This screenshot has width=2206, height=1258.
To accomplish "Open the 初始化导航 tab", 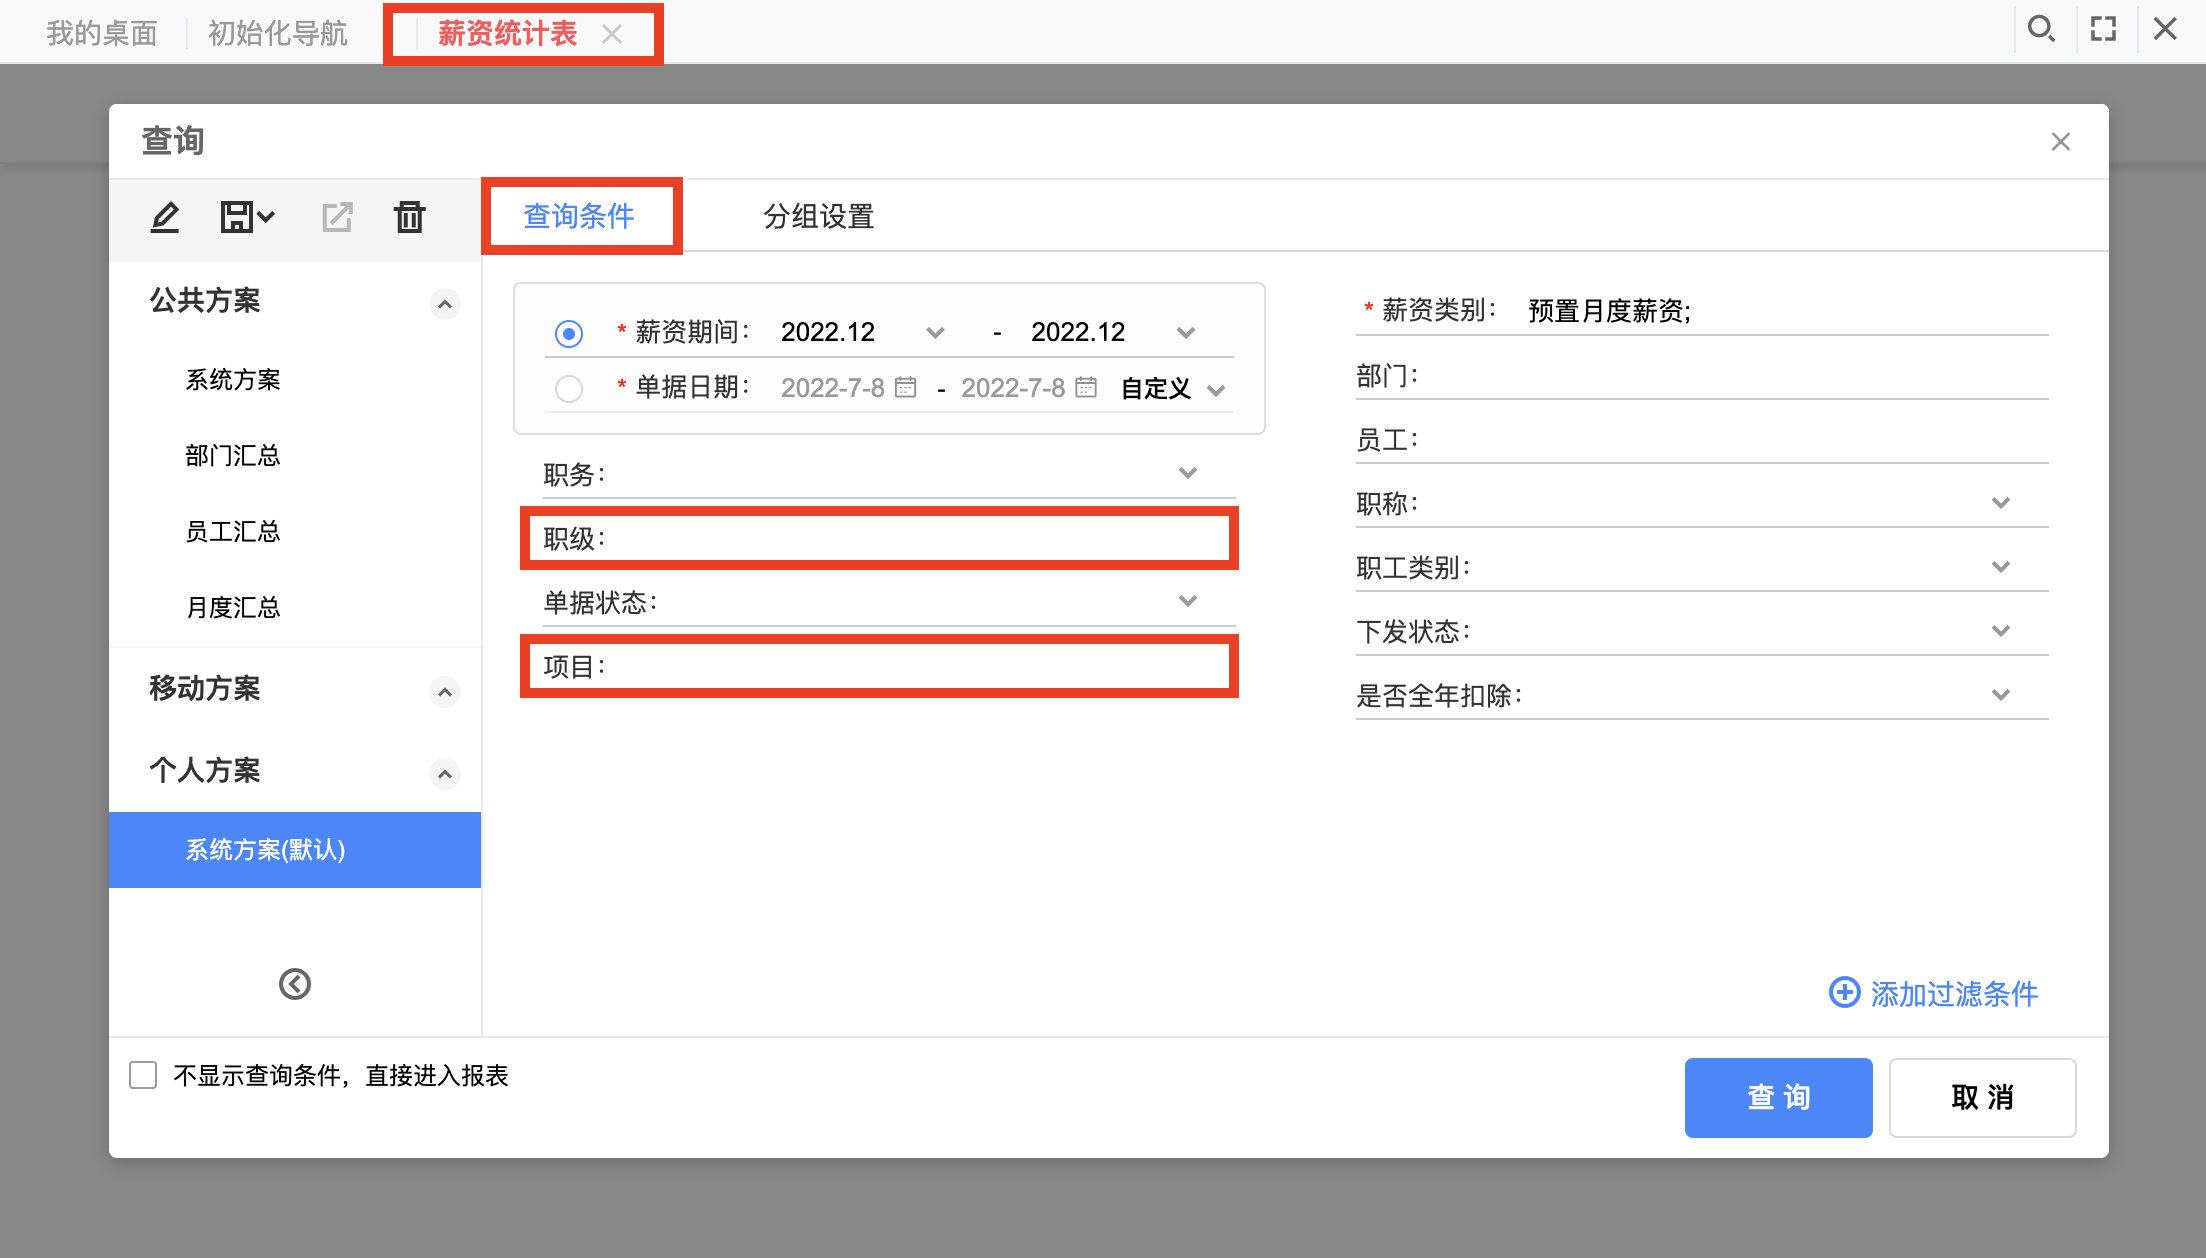I will 277,33.
